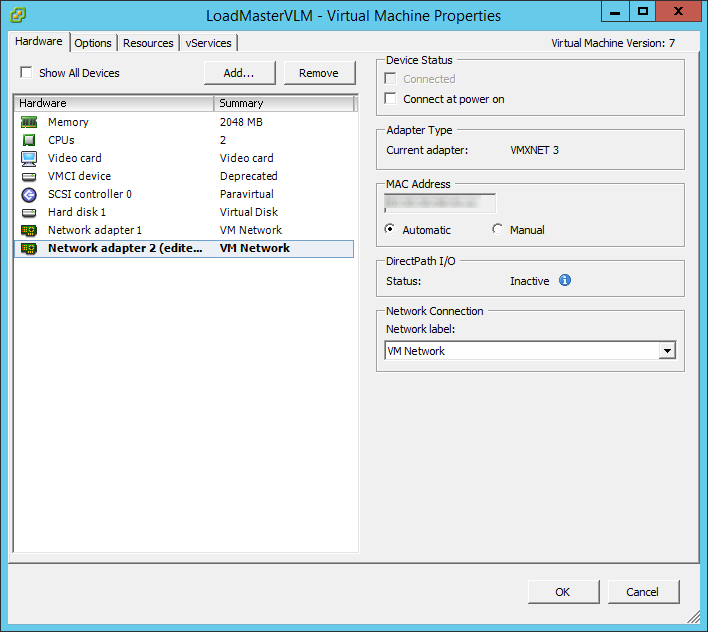The height and width of the screenshot is (632, 708).
Task: Click the Remove button
Action: 319,73
